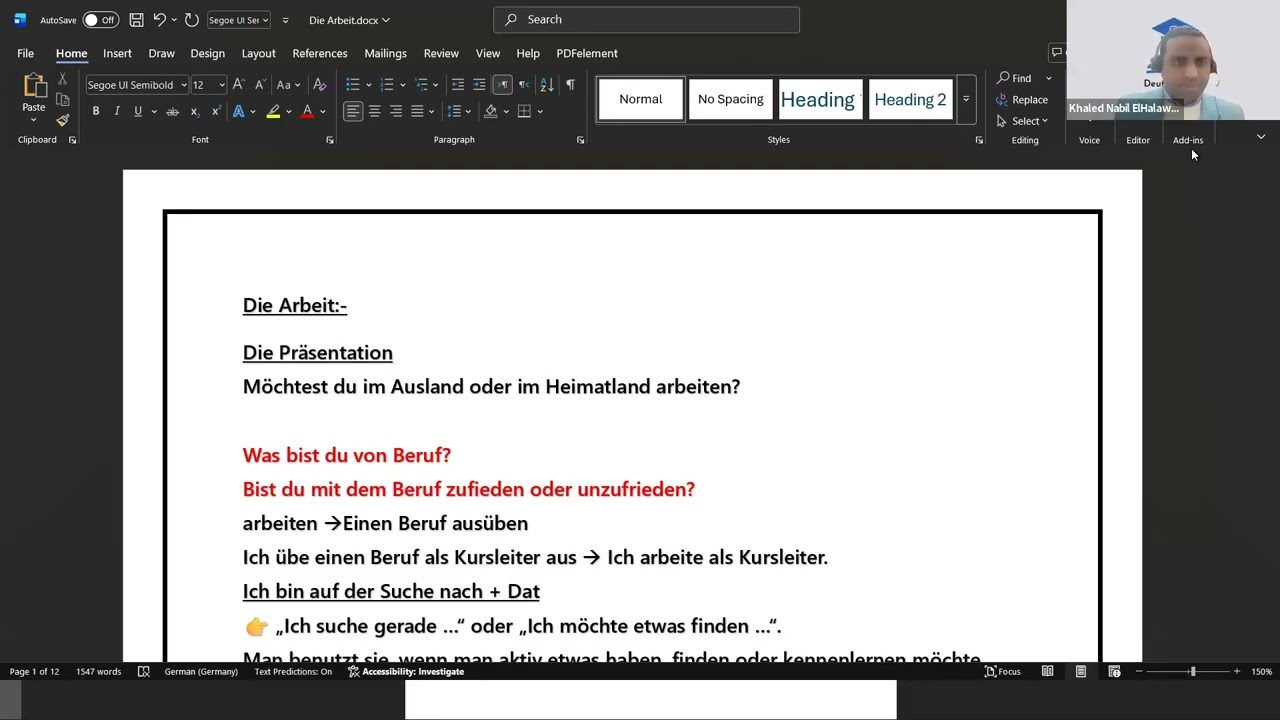Align text left
This screenshot has width=1280, height=720.
353,111
